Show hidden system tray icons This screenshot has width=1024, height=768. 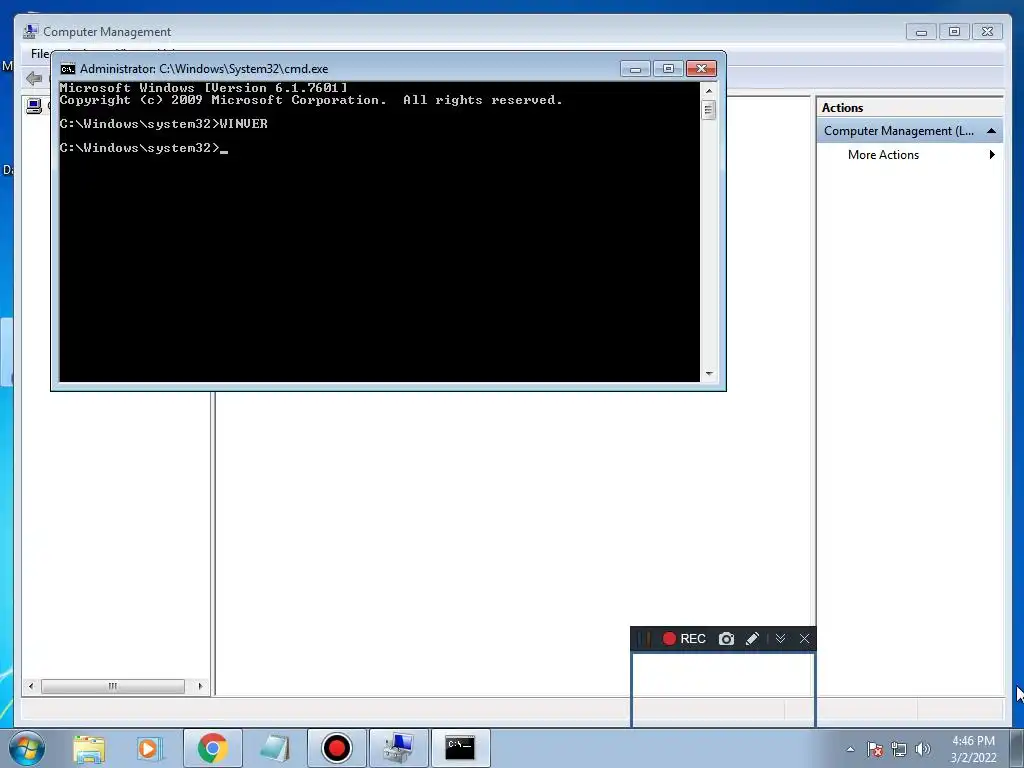850,749
